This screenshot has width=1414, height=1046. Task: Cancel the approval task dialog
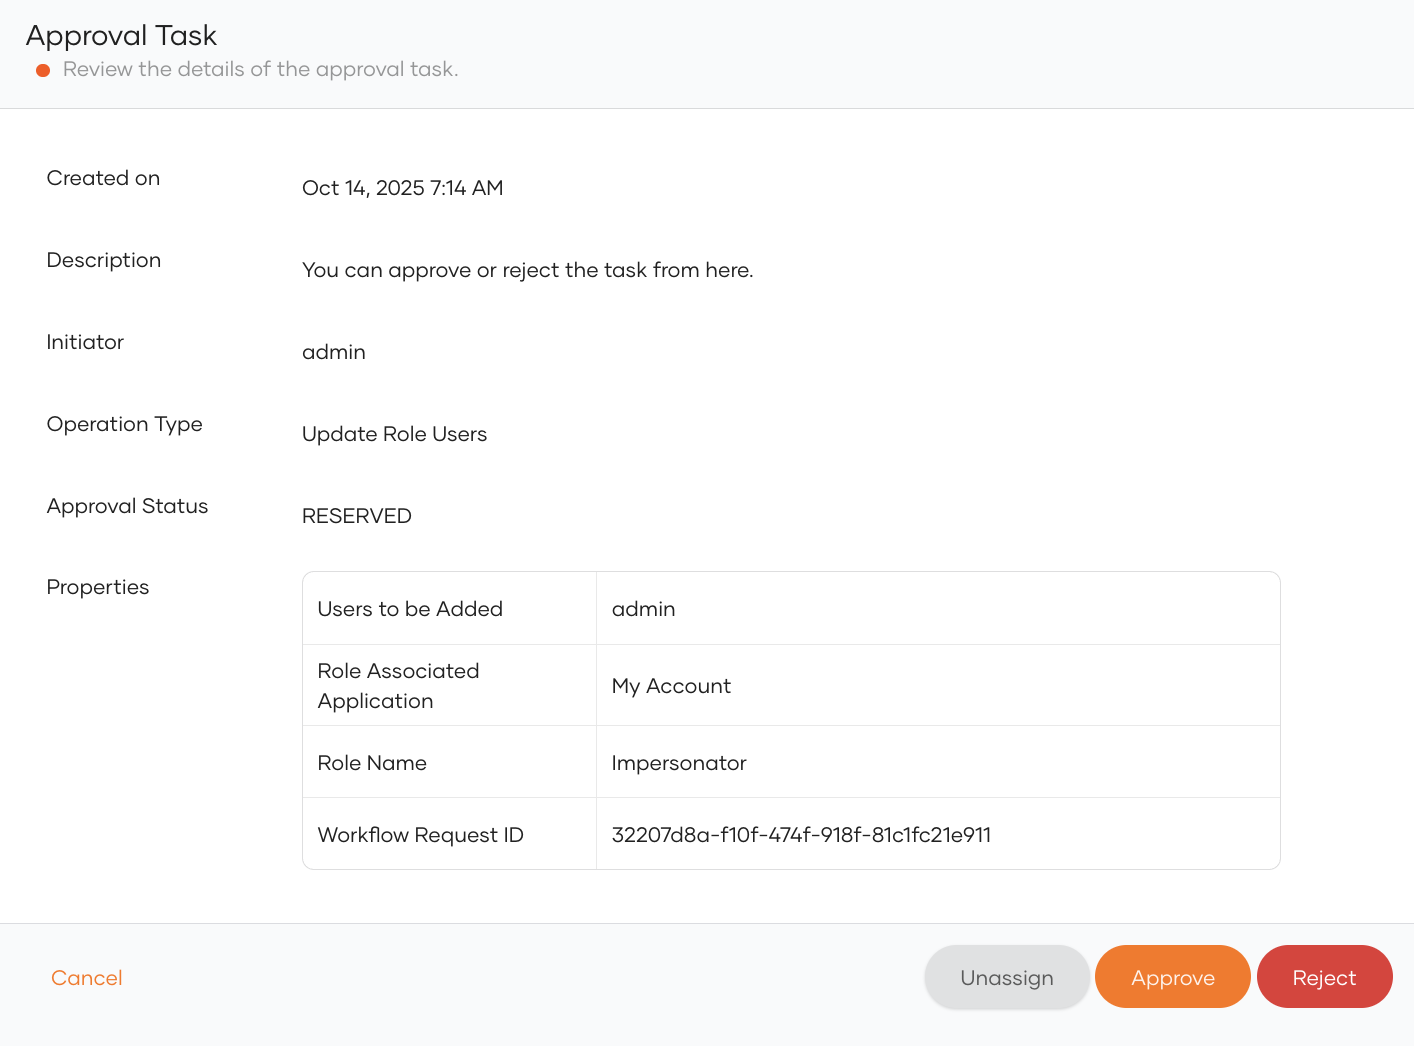pos(87,978)
